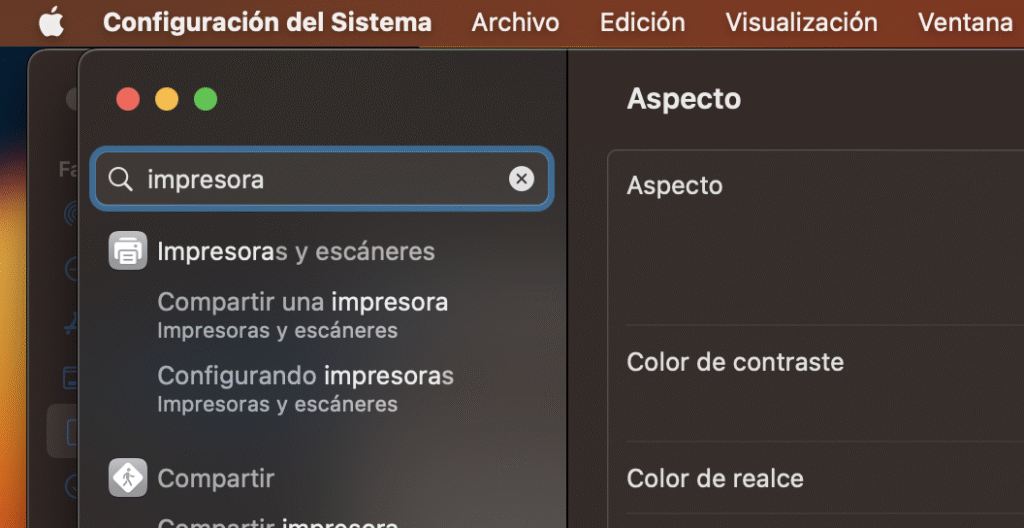Open the Configuración del Sistema menu
The image size is (1024, 528).
pos(267,22)
